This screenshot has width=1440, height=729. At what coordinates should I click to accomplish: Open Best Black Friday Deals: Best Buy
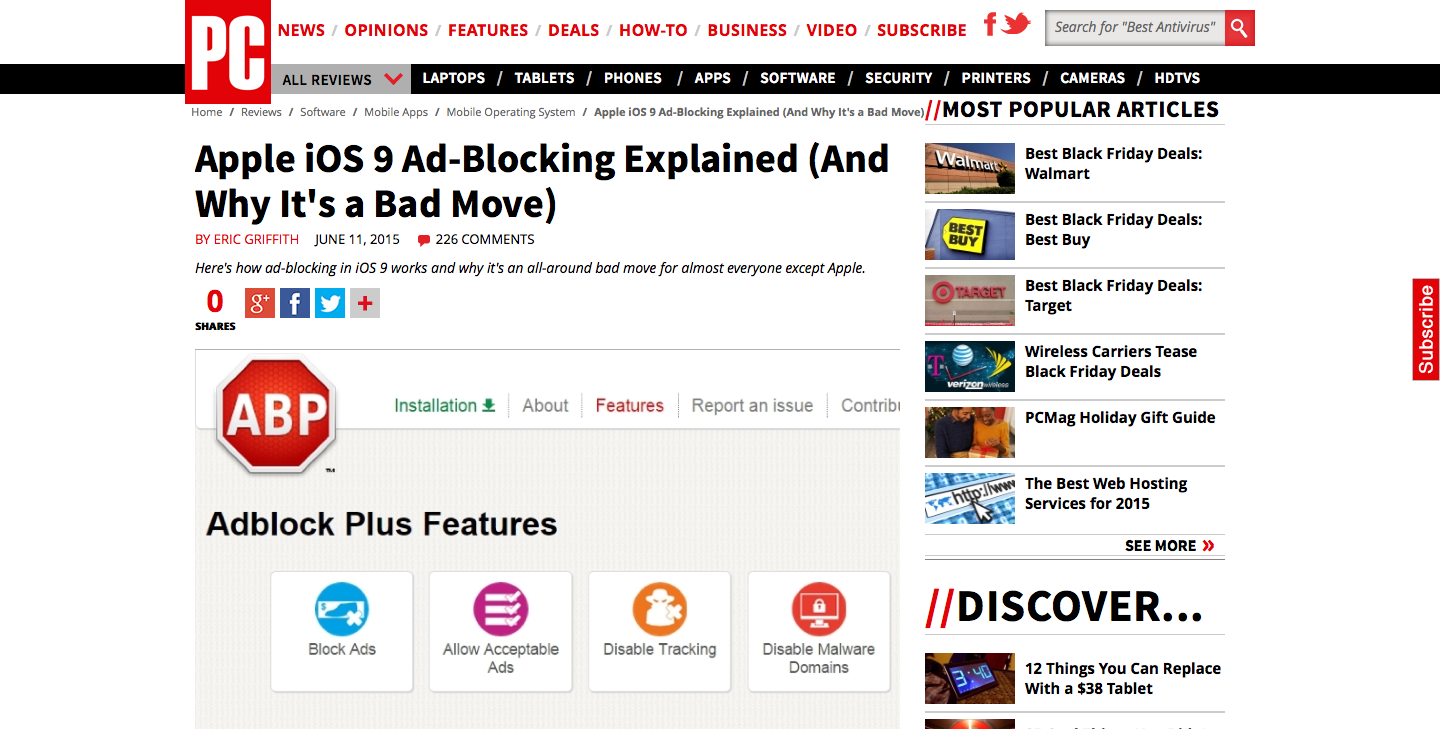(x=1114, y=230)
